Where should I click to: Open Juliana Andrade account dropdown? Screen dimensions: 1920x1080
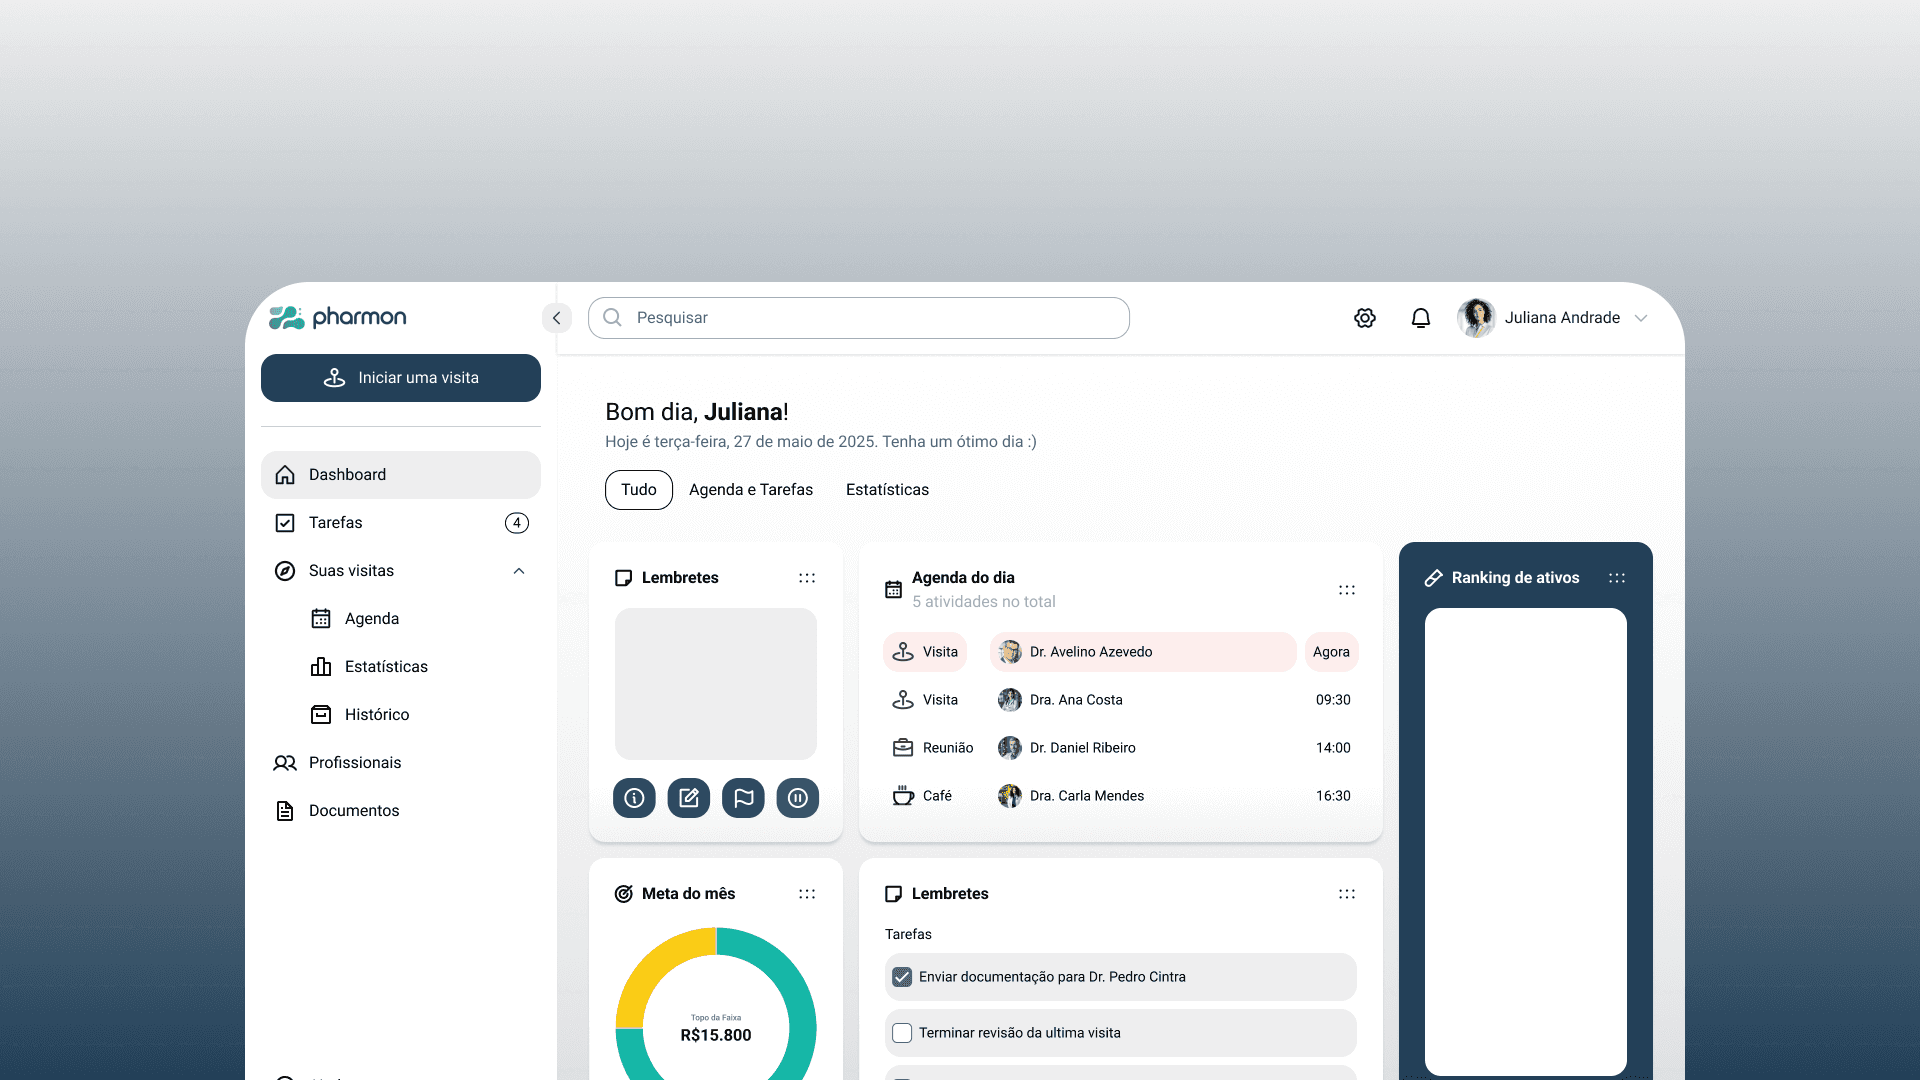coord(1641,318)
